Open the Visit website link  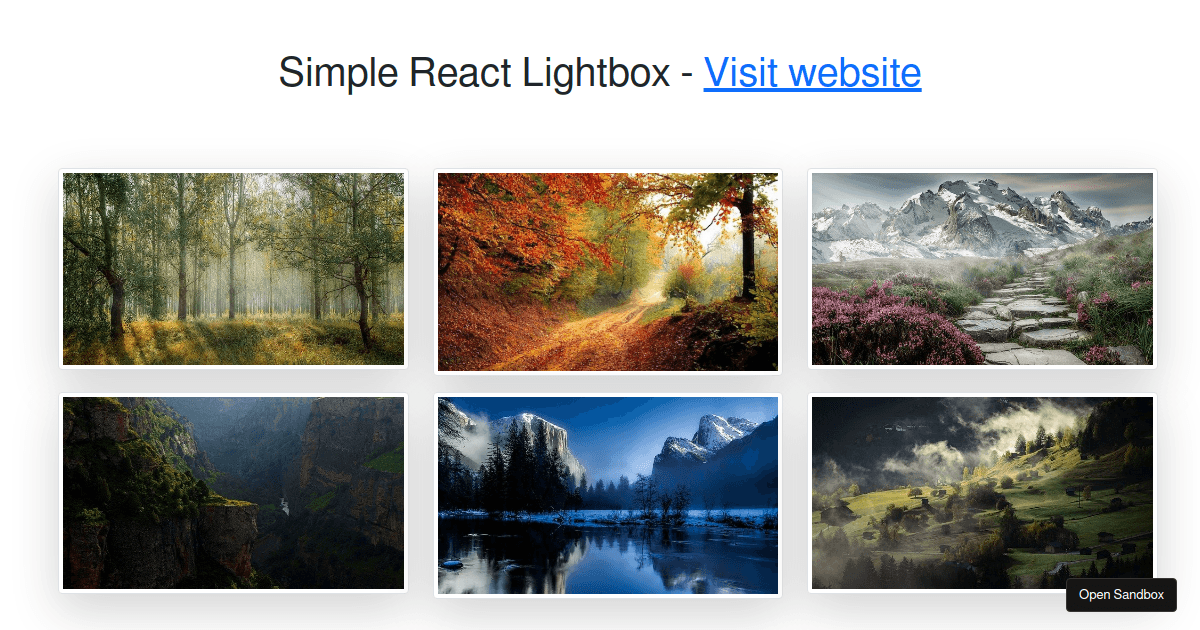click(x=812, y=73)
